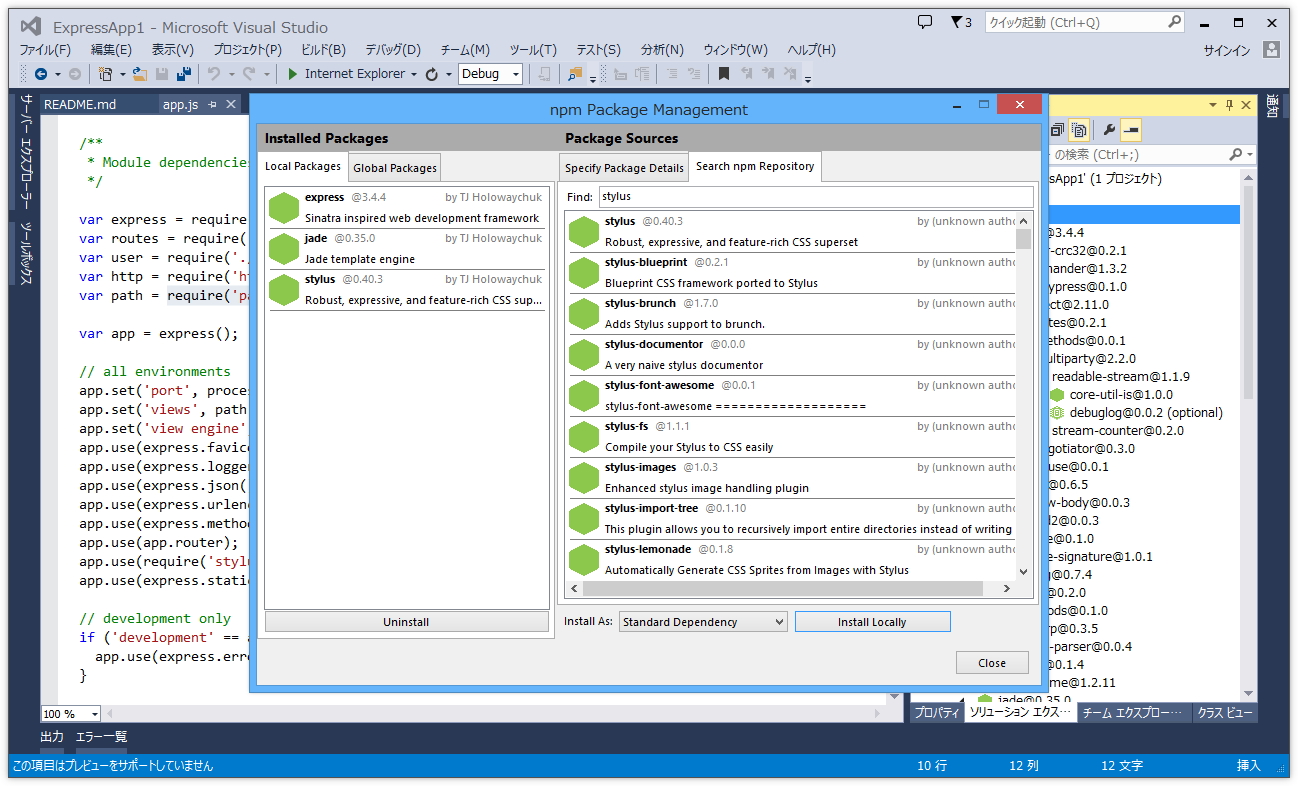Click the jade package hexagon icon
Image resolution: width=1298 pixels, height=786 pixels.
[284, 248]
